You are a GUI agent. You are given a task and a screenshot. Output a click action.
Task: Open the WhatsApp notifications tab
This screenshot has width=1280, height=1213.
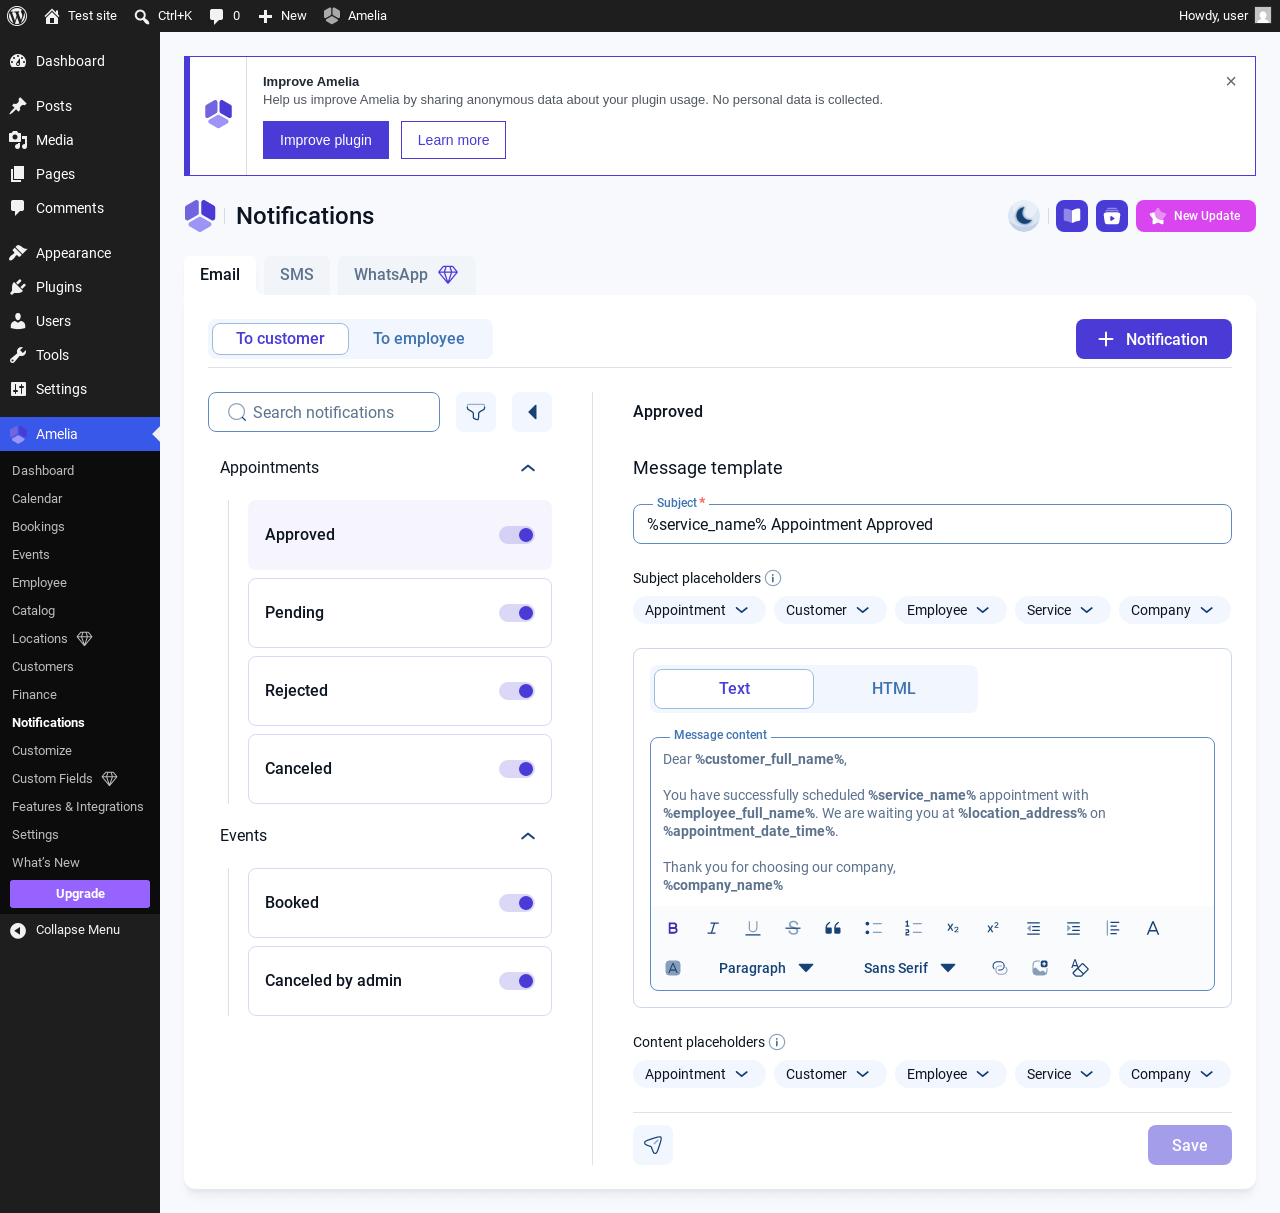click(407, 275)
